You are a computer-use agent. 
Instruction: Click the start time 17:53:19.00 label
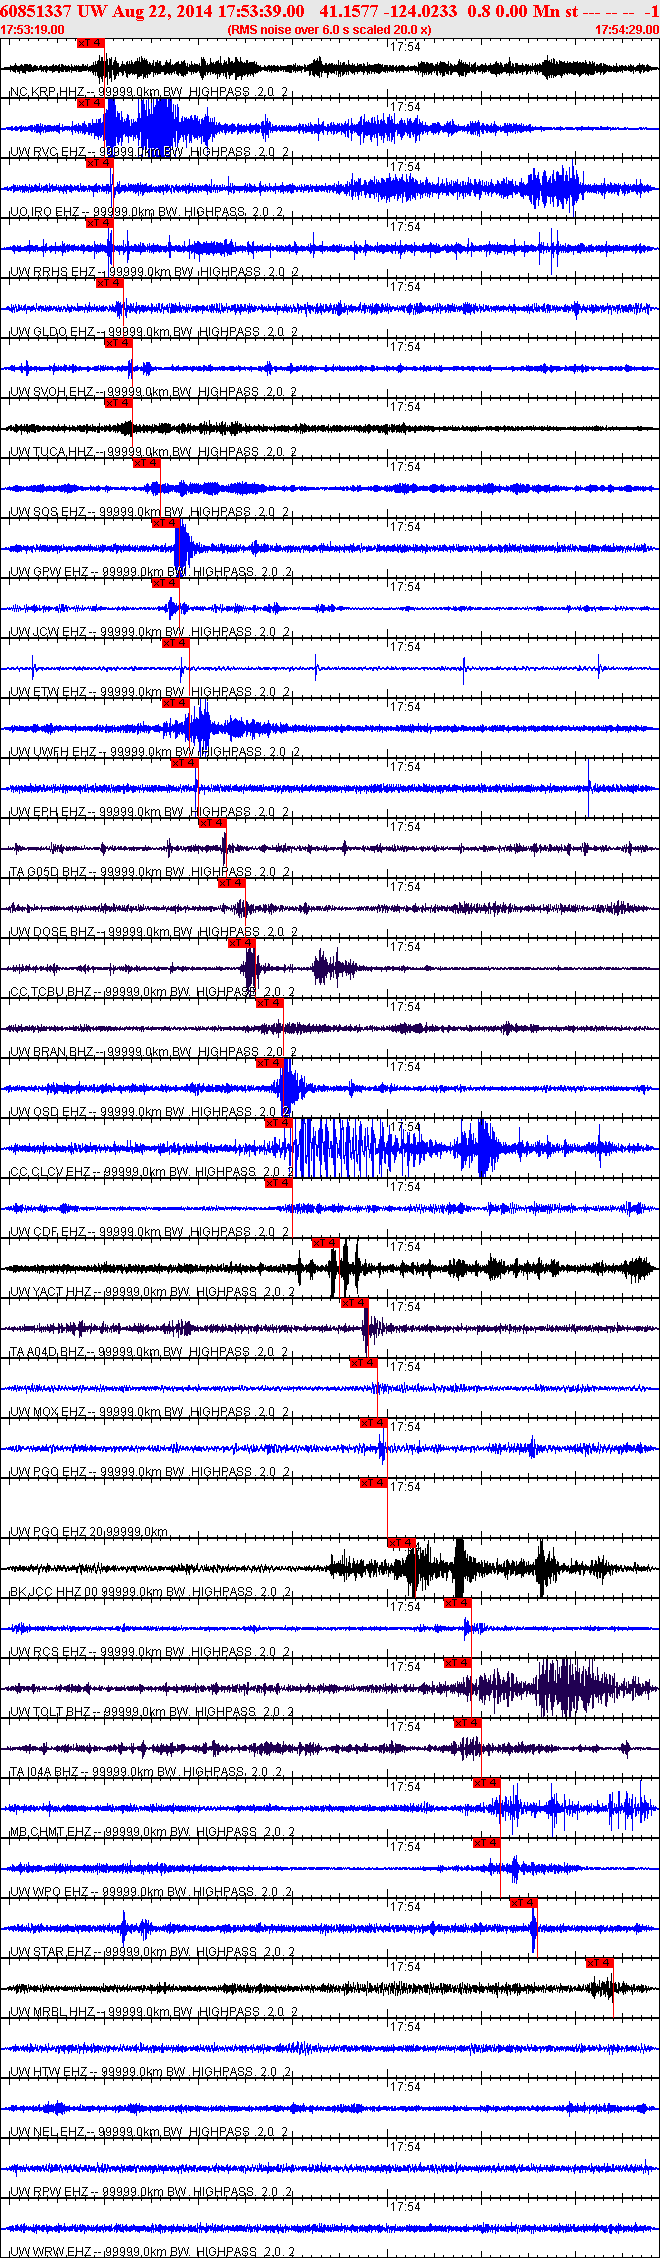32,30
